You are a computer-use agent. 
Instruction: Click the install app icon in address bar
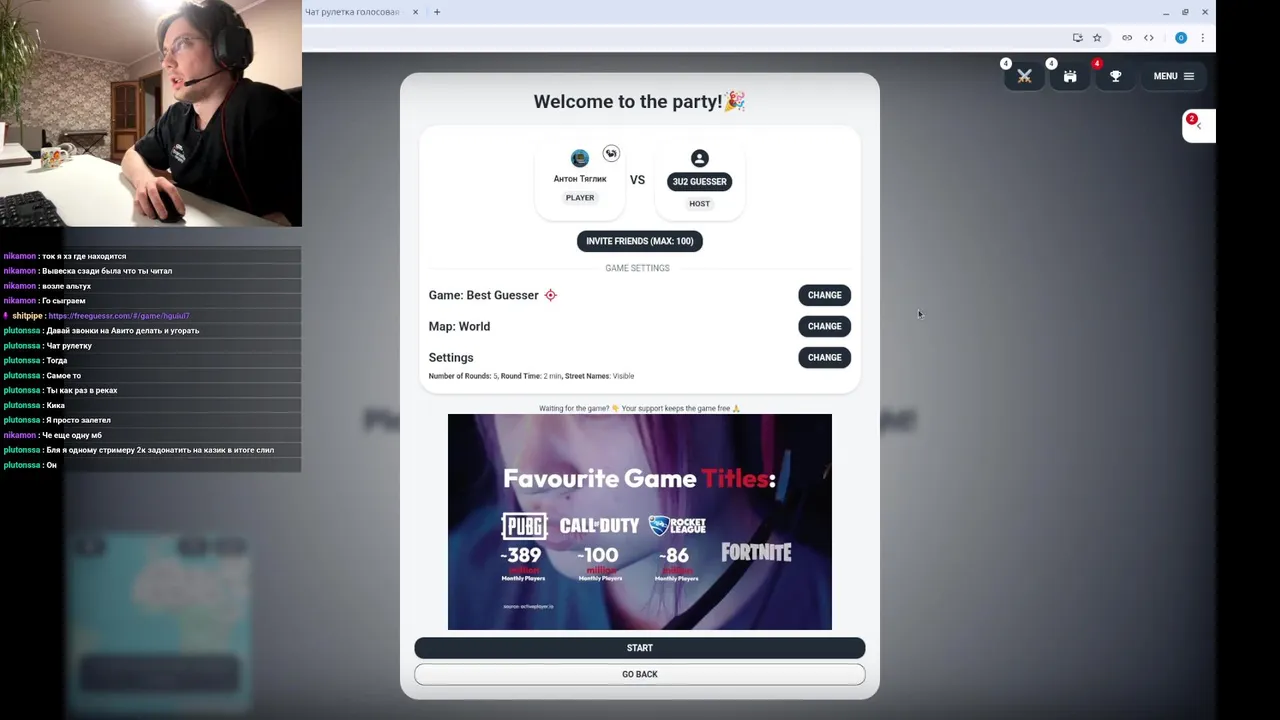(1077, 38)
